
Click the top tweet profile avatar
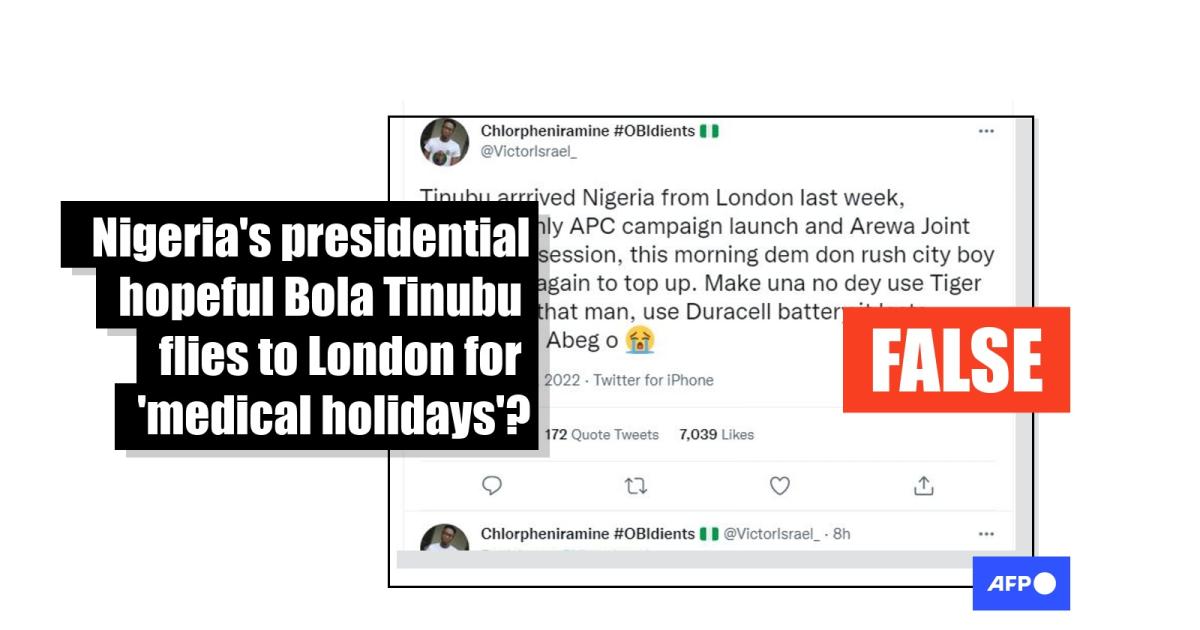444,143
